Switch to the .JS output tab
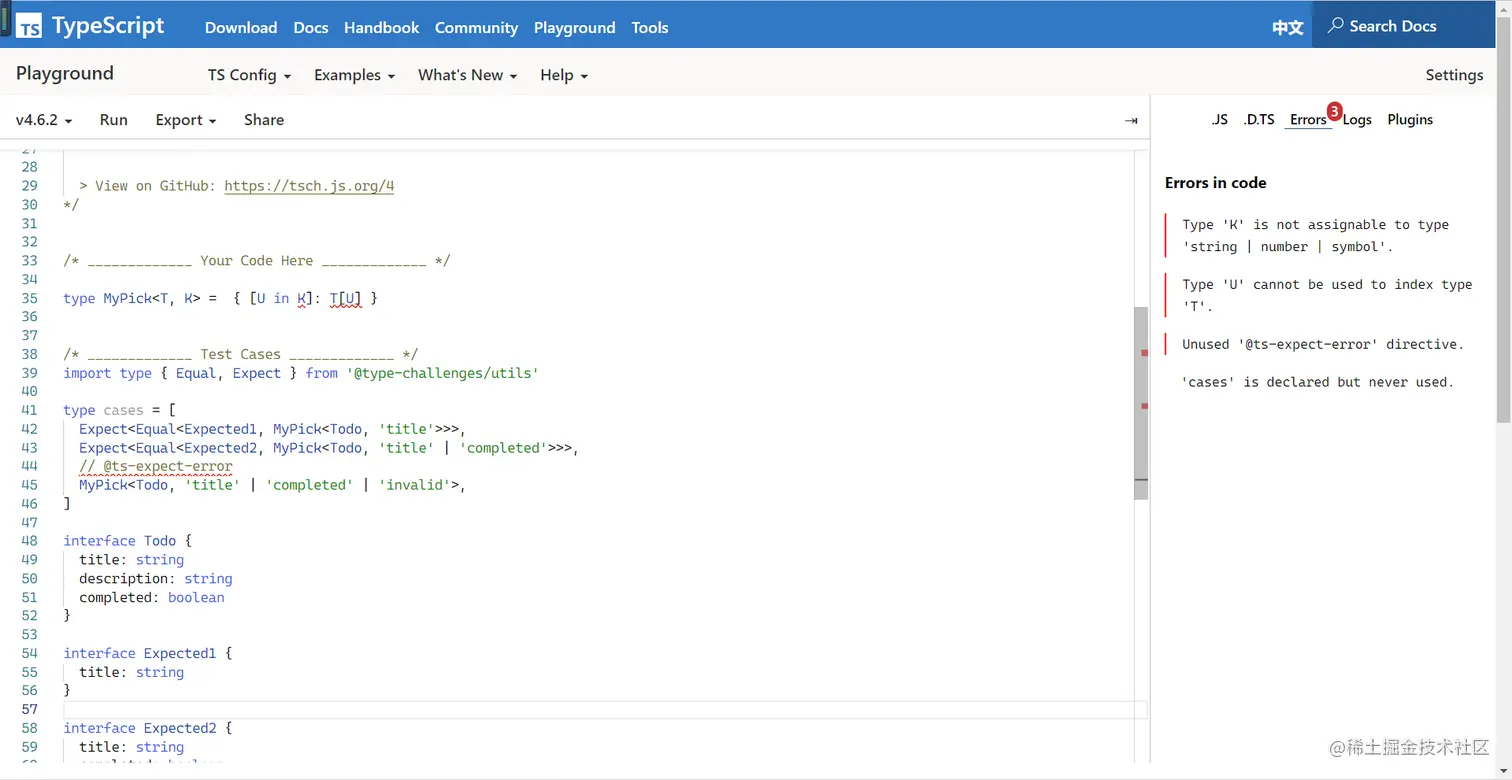The width and height of the screenshot is (1512, 780). click(1219, 120)
